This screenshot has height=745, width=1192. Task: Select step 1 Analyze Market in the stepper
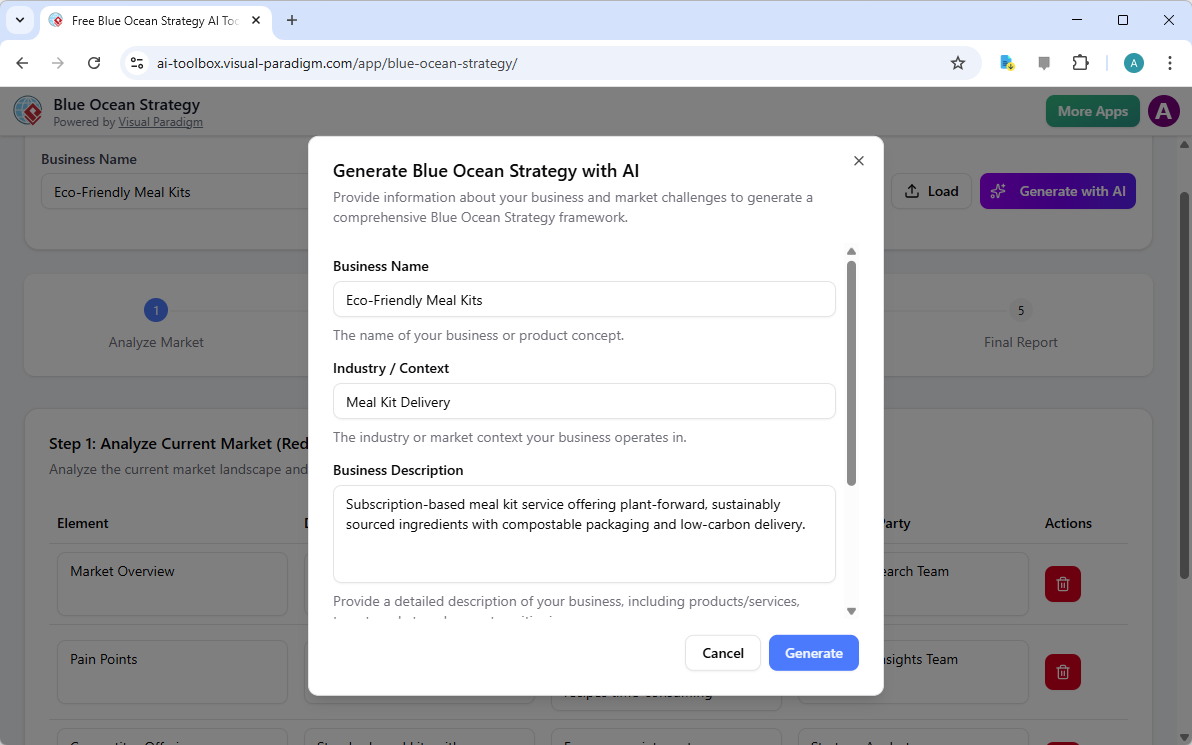click(x=156, y=310)
